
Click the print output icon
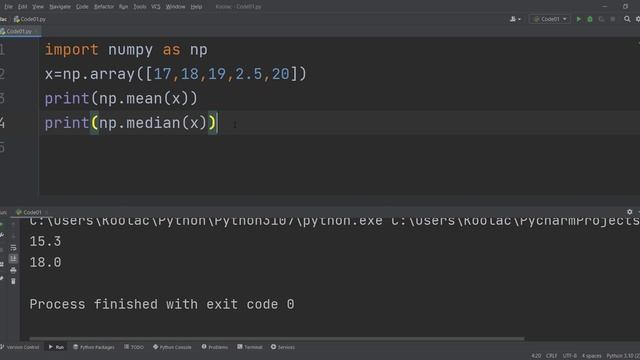(13, 270)
